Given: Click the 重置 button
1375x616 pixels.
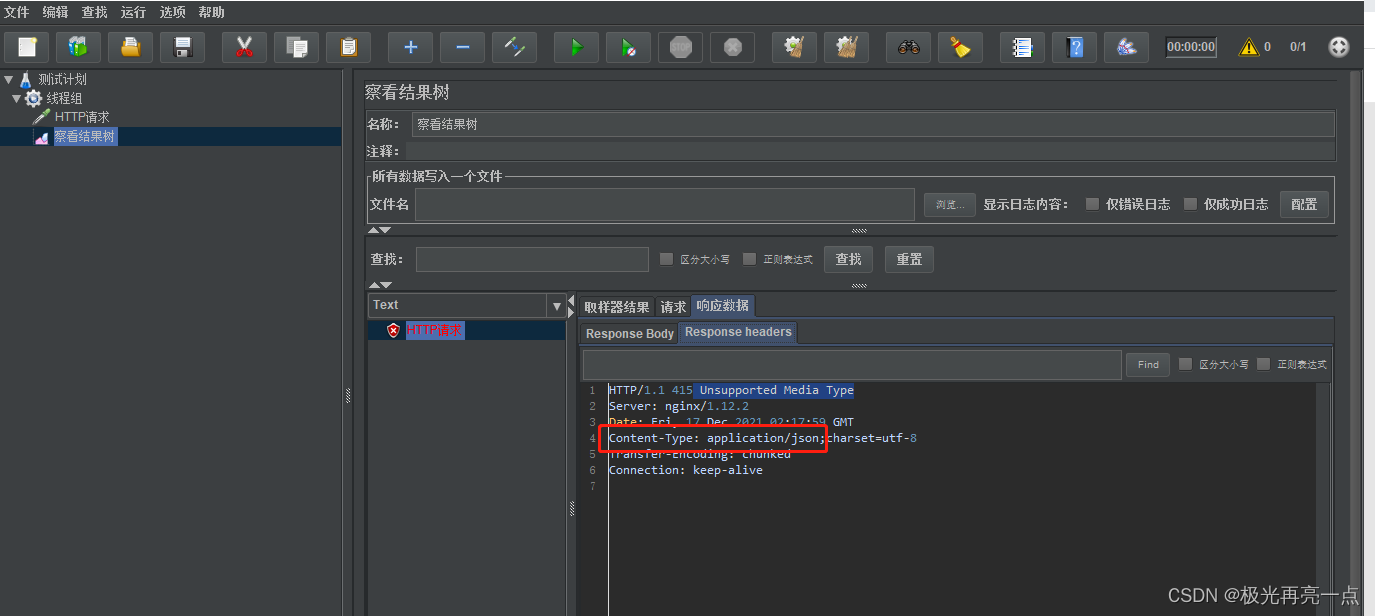Looking at the screenshot, I should click(x=909, y=259).
